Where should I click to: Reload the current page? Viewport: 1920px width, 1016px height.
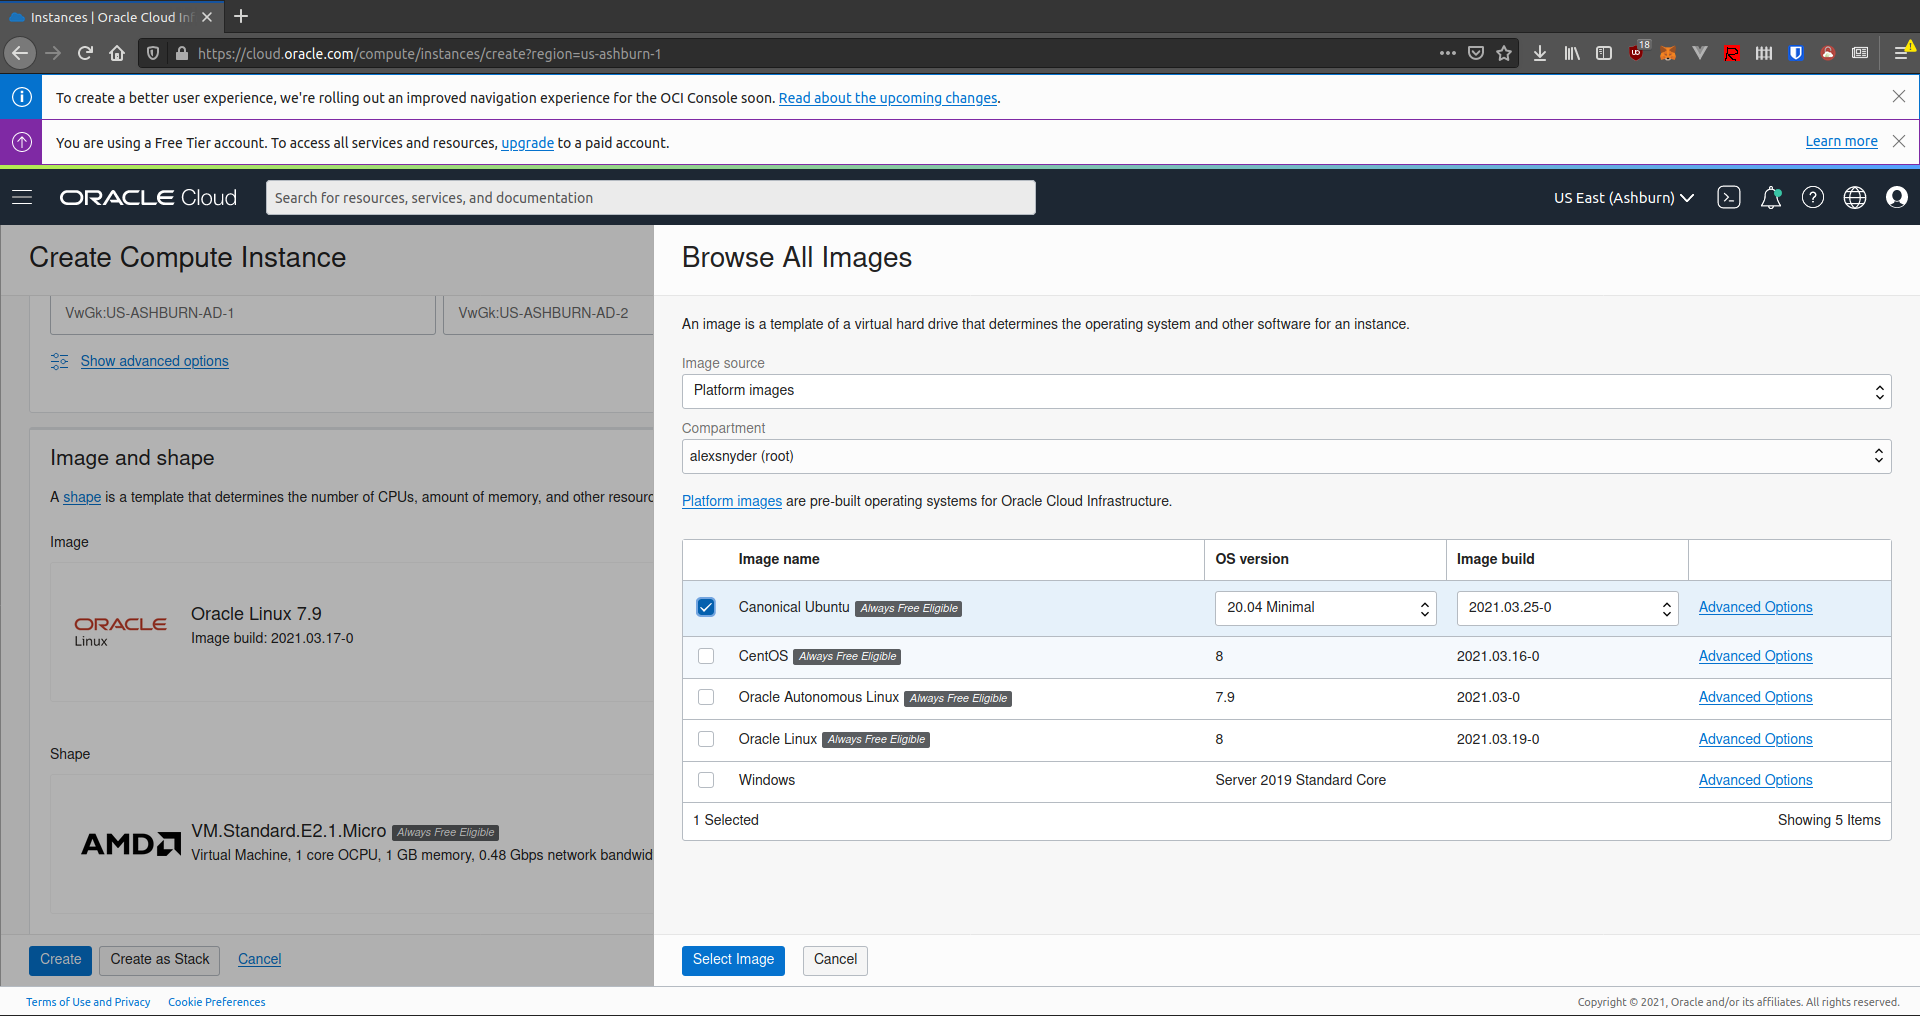[85, 53]
